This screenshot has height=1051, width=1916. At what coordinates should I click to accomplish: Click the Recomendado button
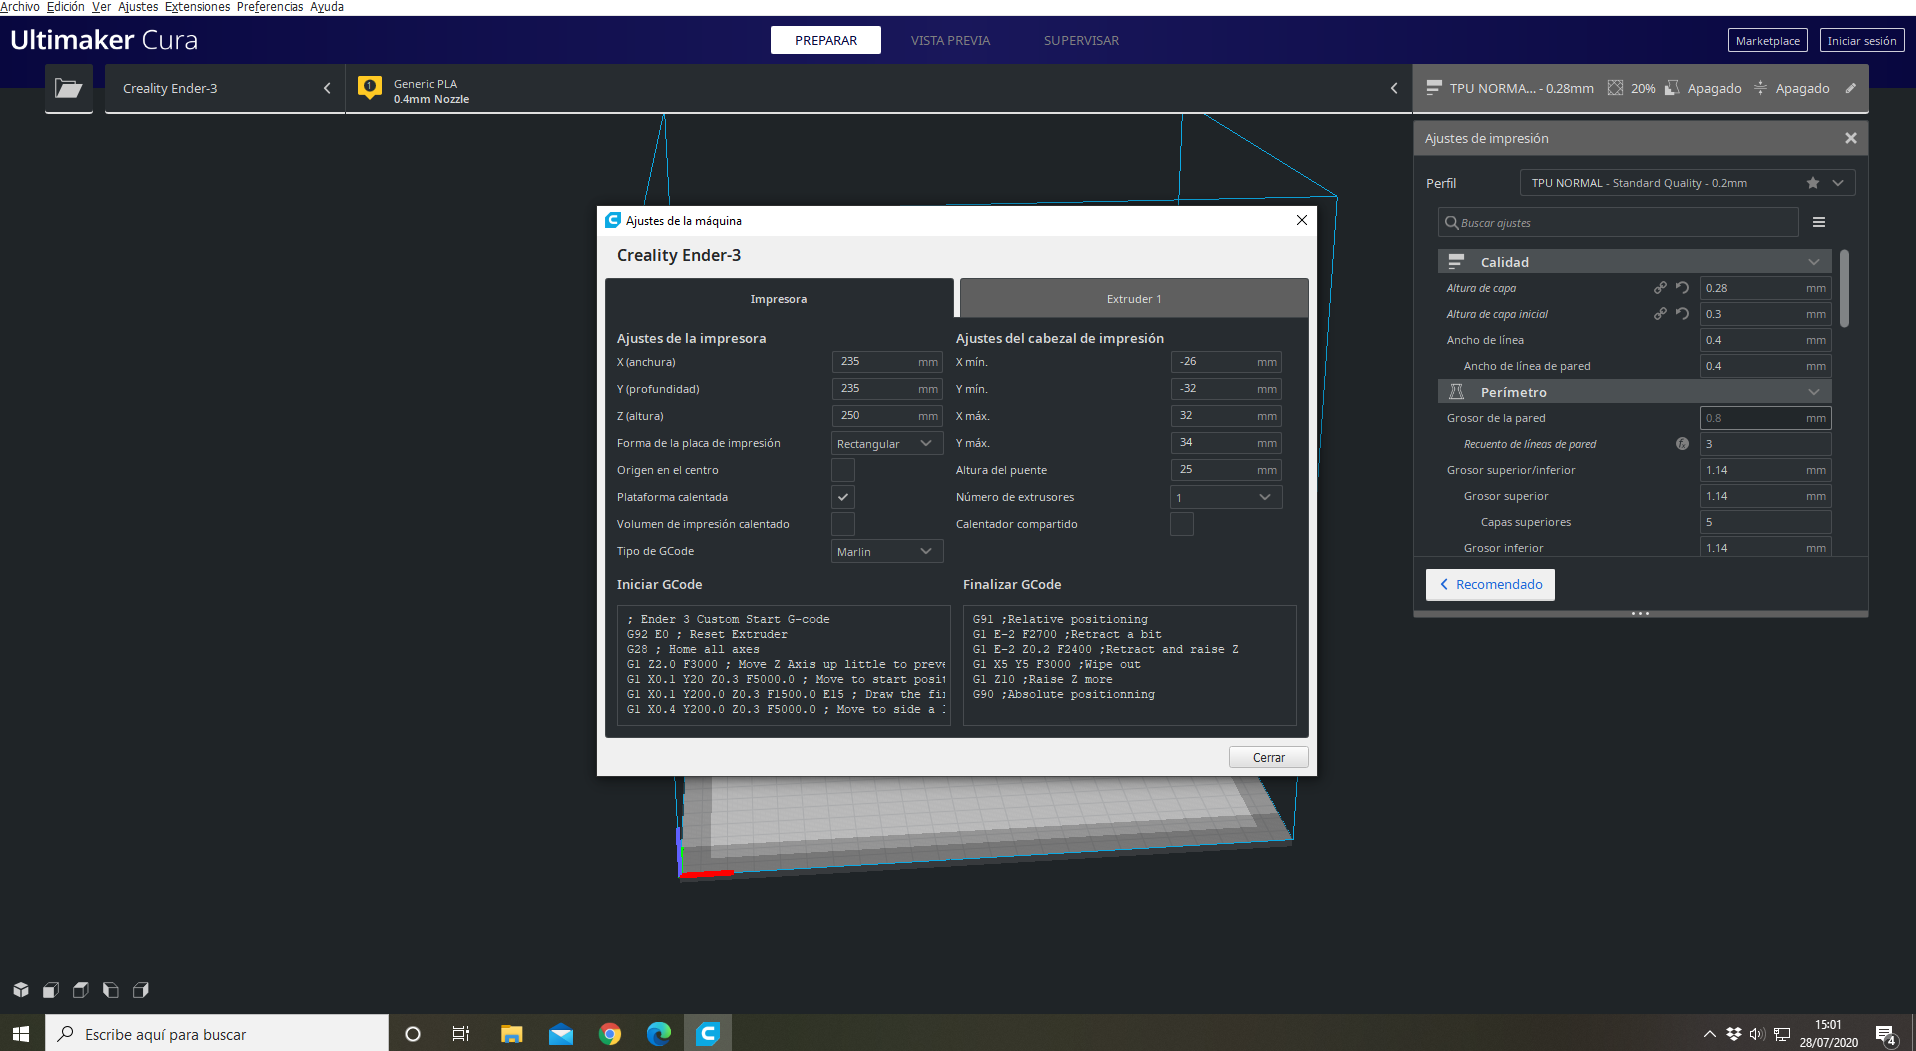coord(1490,584)
